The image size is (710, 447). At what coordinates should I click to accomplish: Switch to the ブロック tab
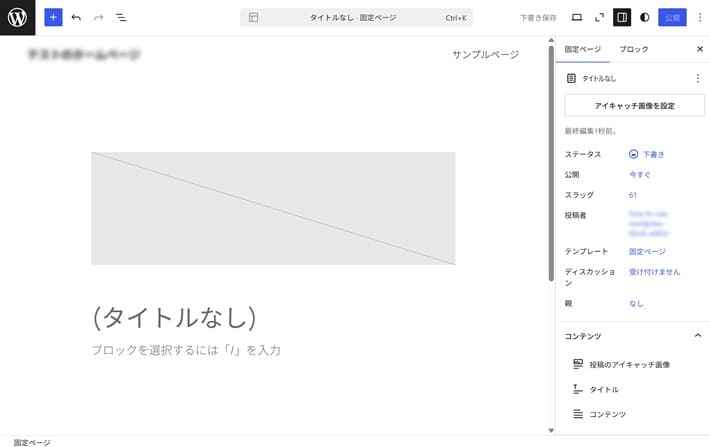click(x=633, y=49)
